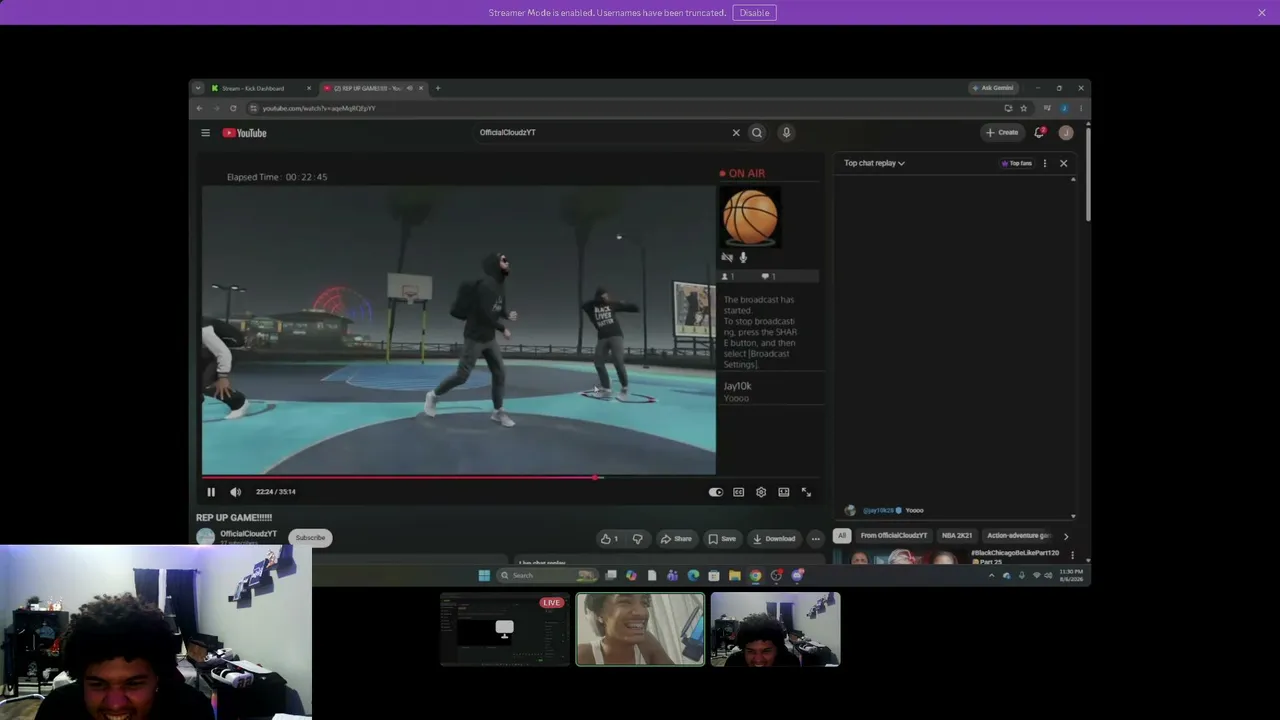Image resolution: width=1280 pixels, height=720 pixels.
Task: Select the REP UP GAME YouTube tab
Action: point(373,88)
